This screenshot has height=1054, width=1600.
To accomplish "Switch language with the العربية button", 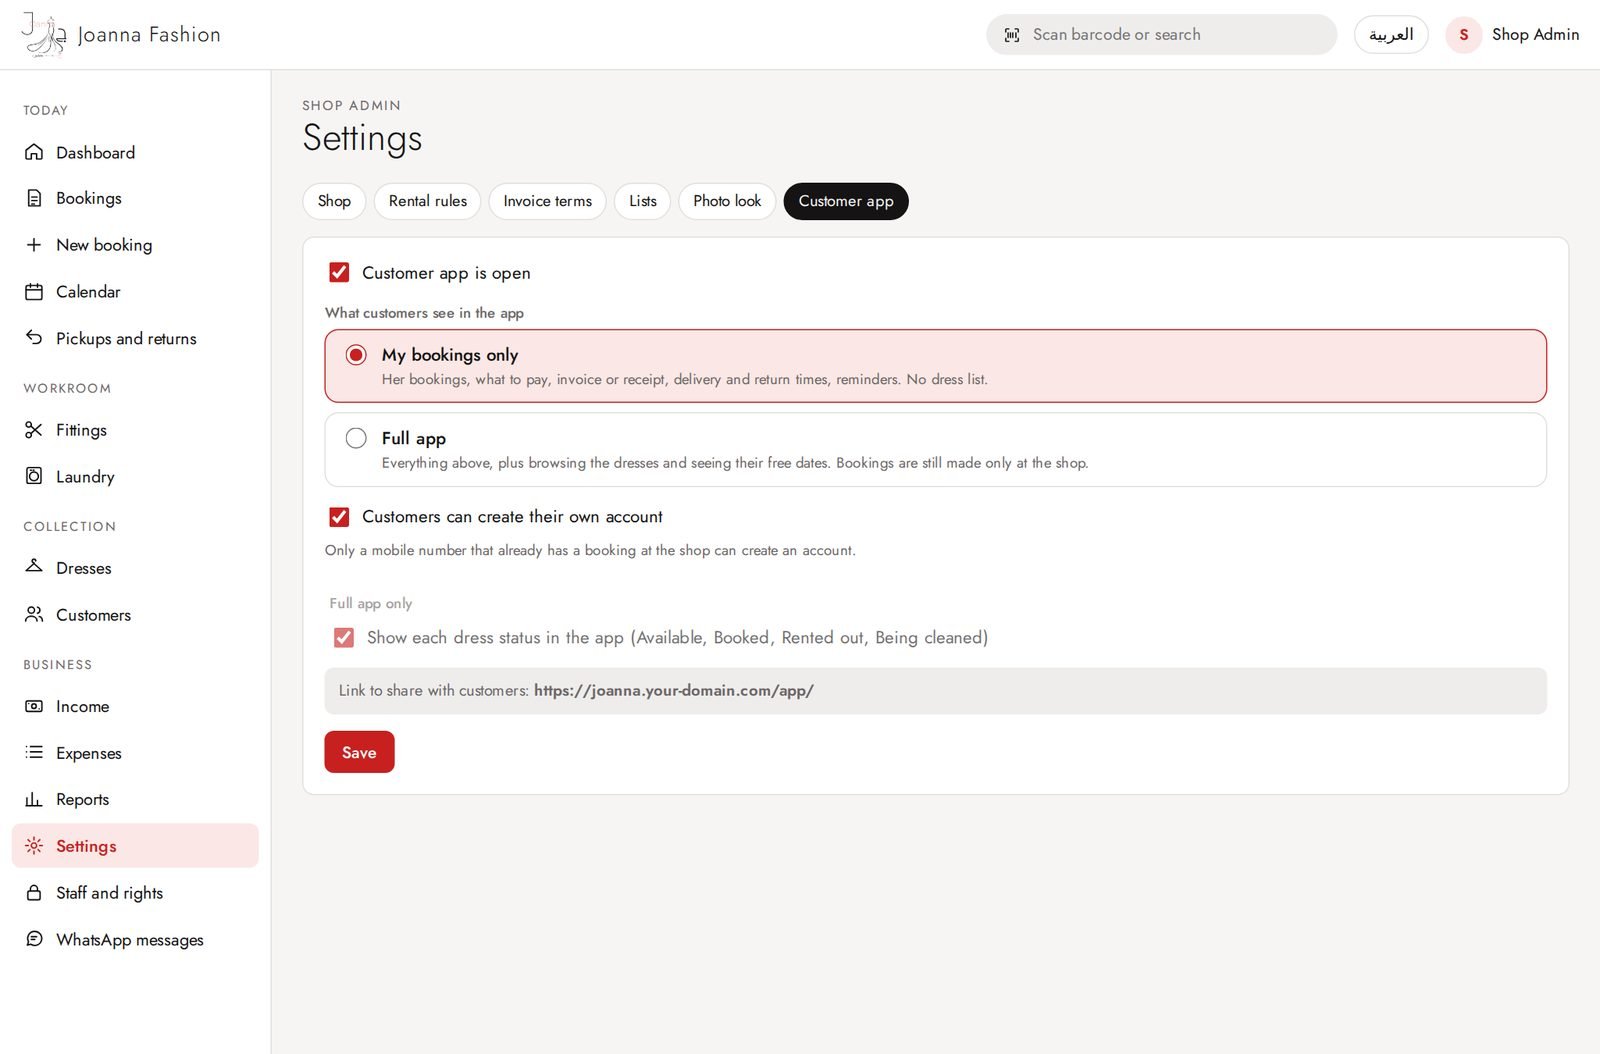I will [x=1391, y=35].
